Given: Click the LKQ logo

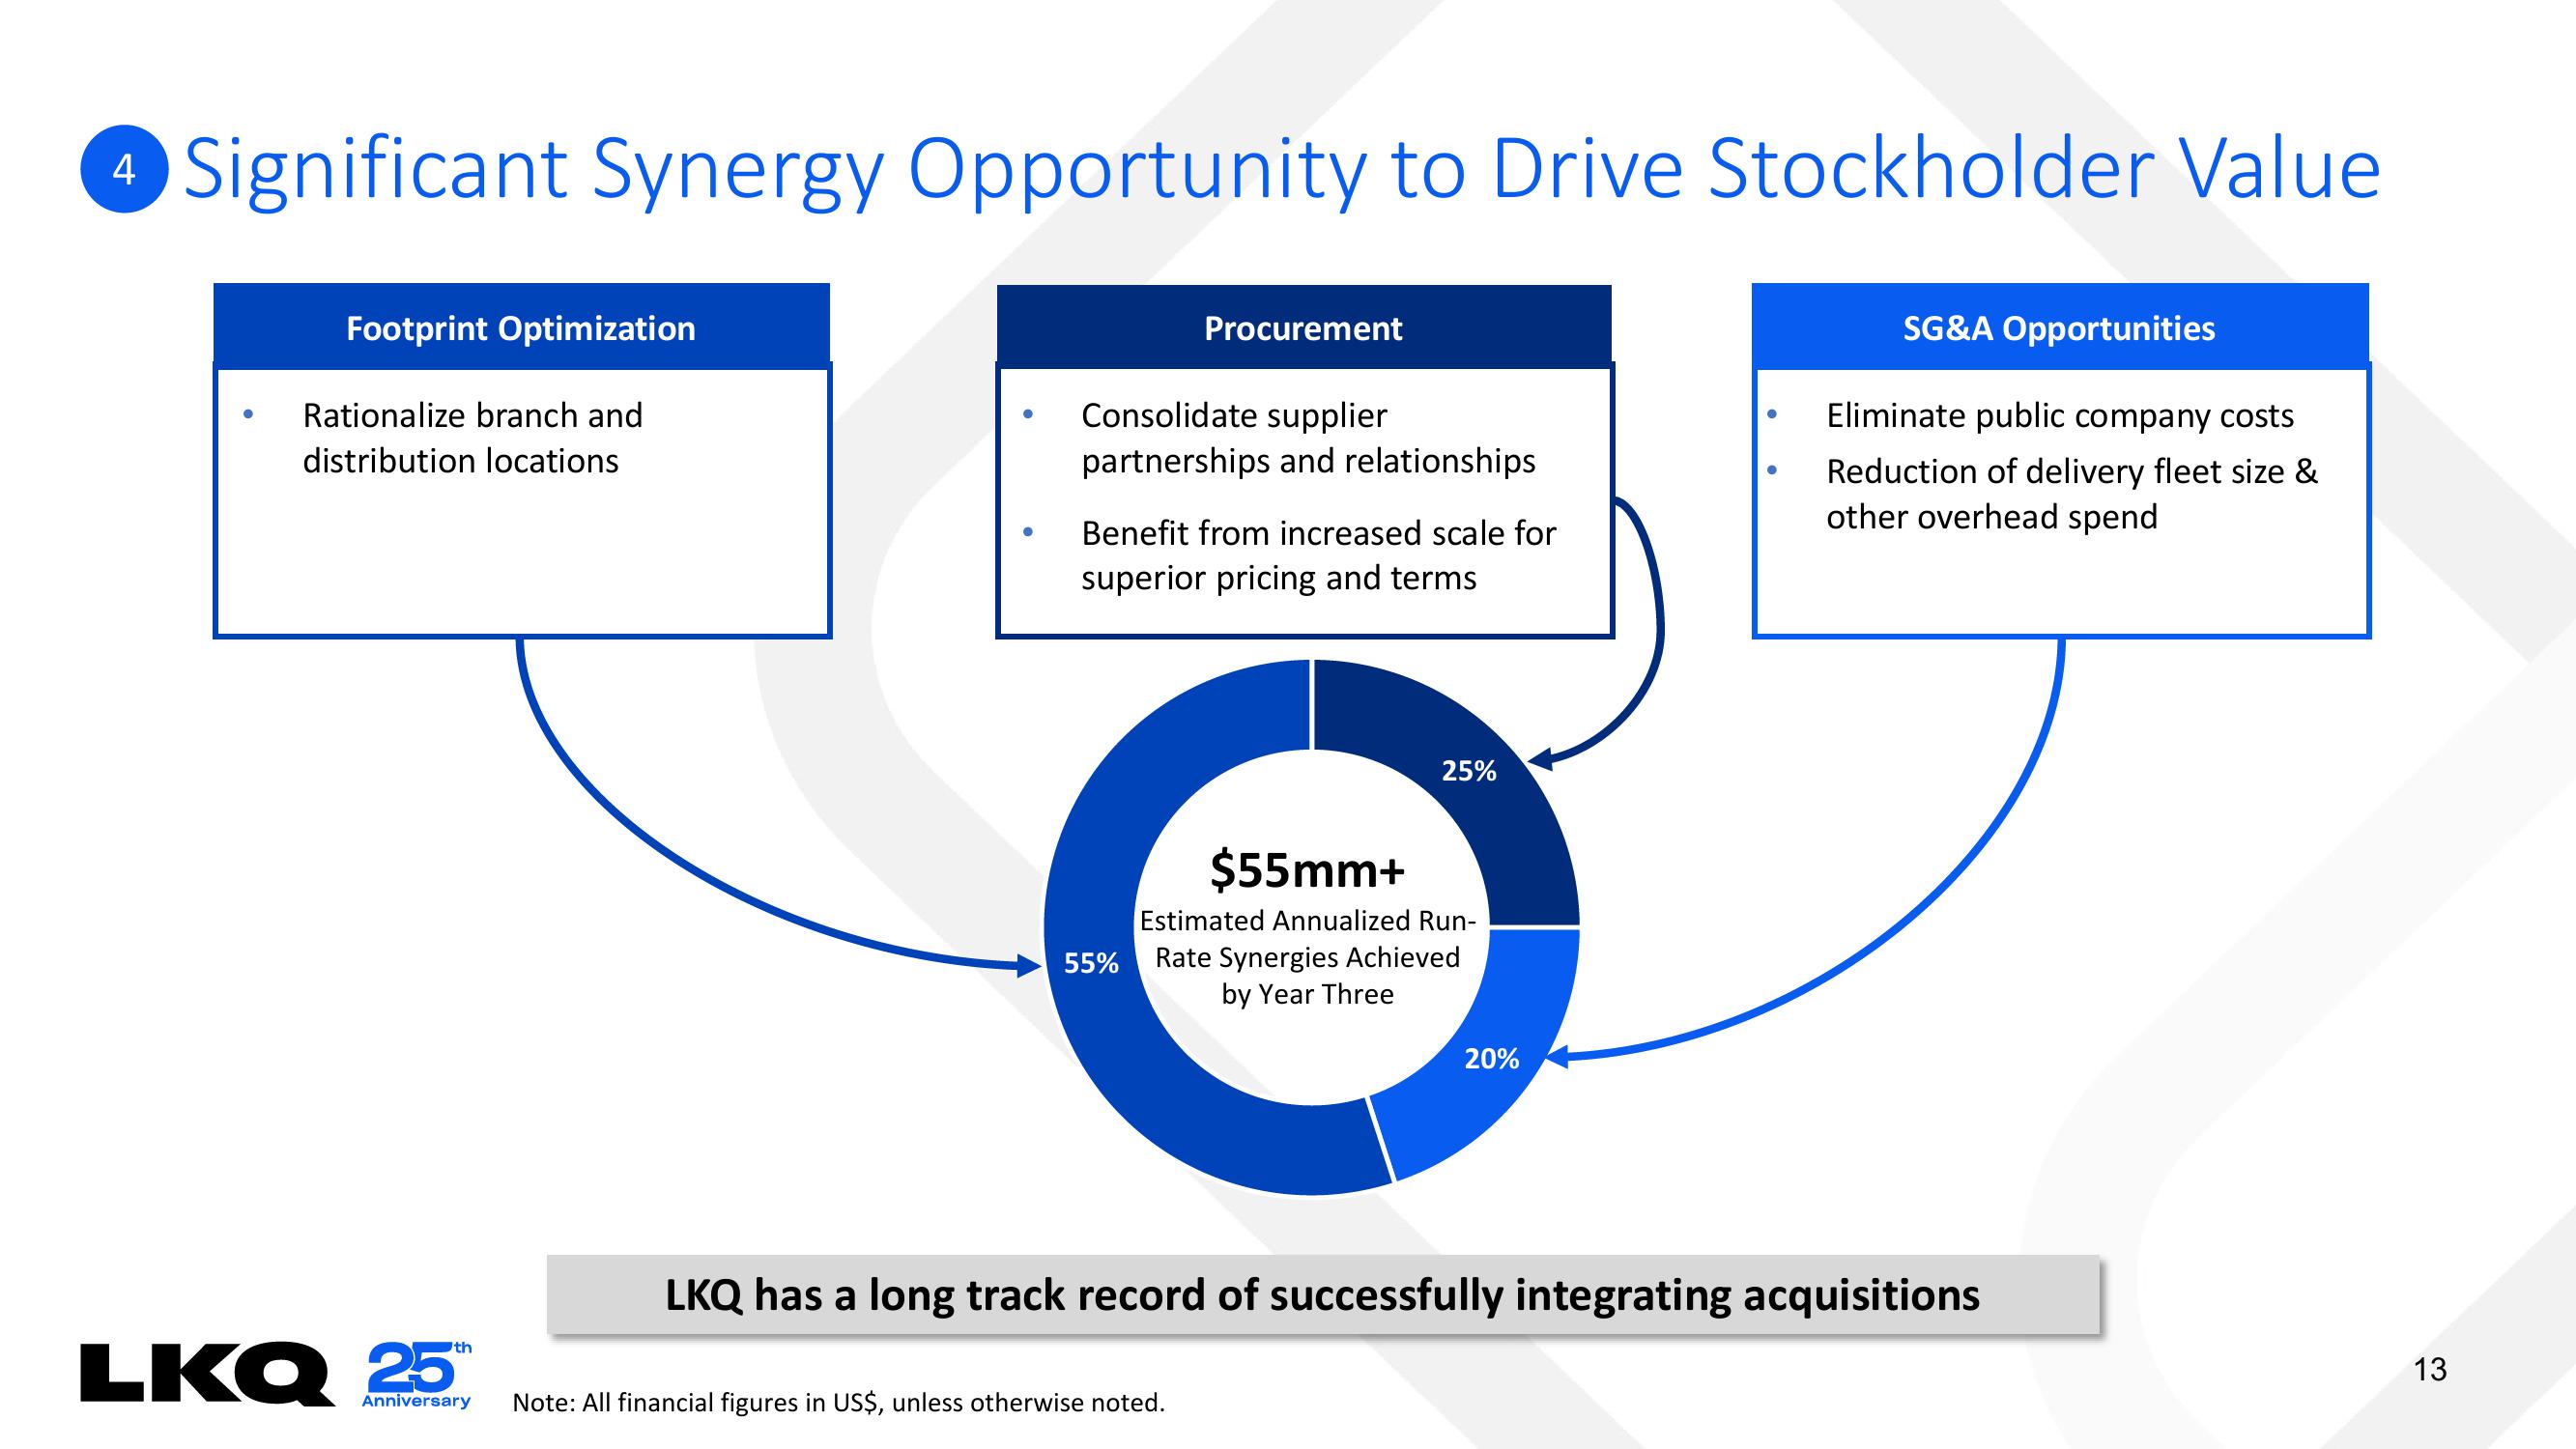Looking at the screenshot, I should [x=207, y=1373].
